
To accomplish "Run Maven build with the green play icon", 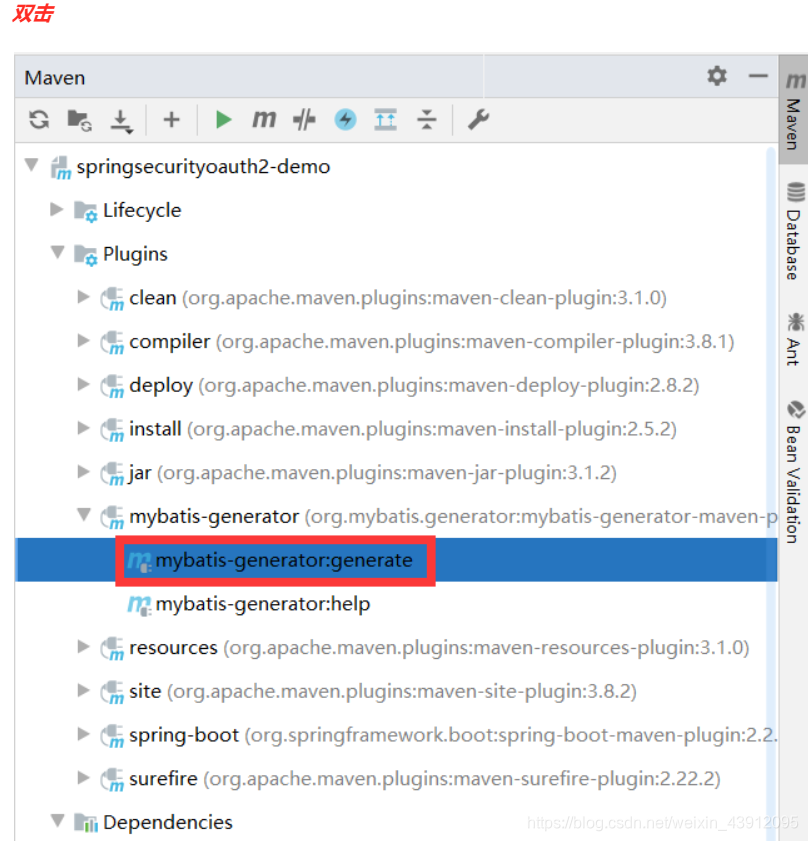I will [223, 120].
